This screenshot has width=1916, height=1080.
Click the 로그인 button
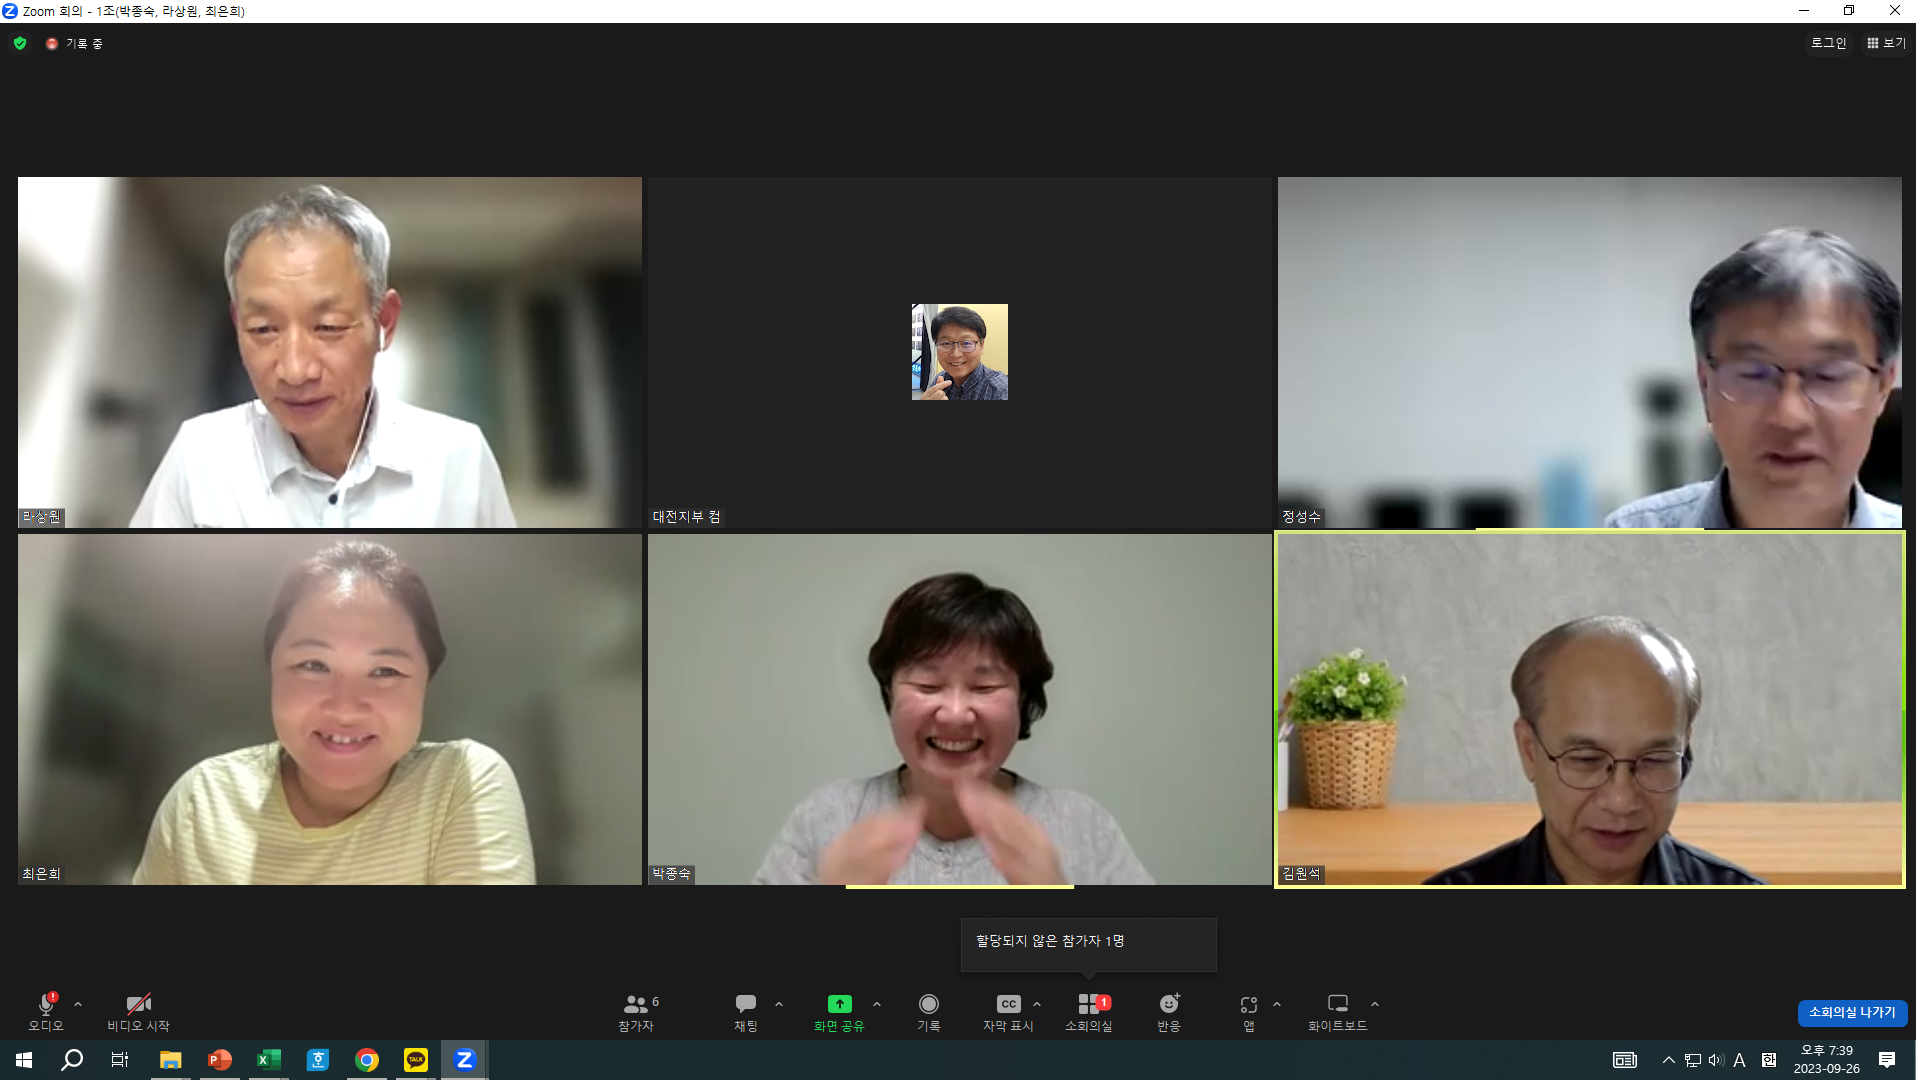1829,43
